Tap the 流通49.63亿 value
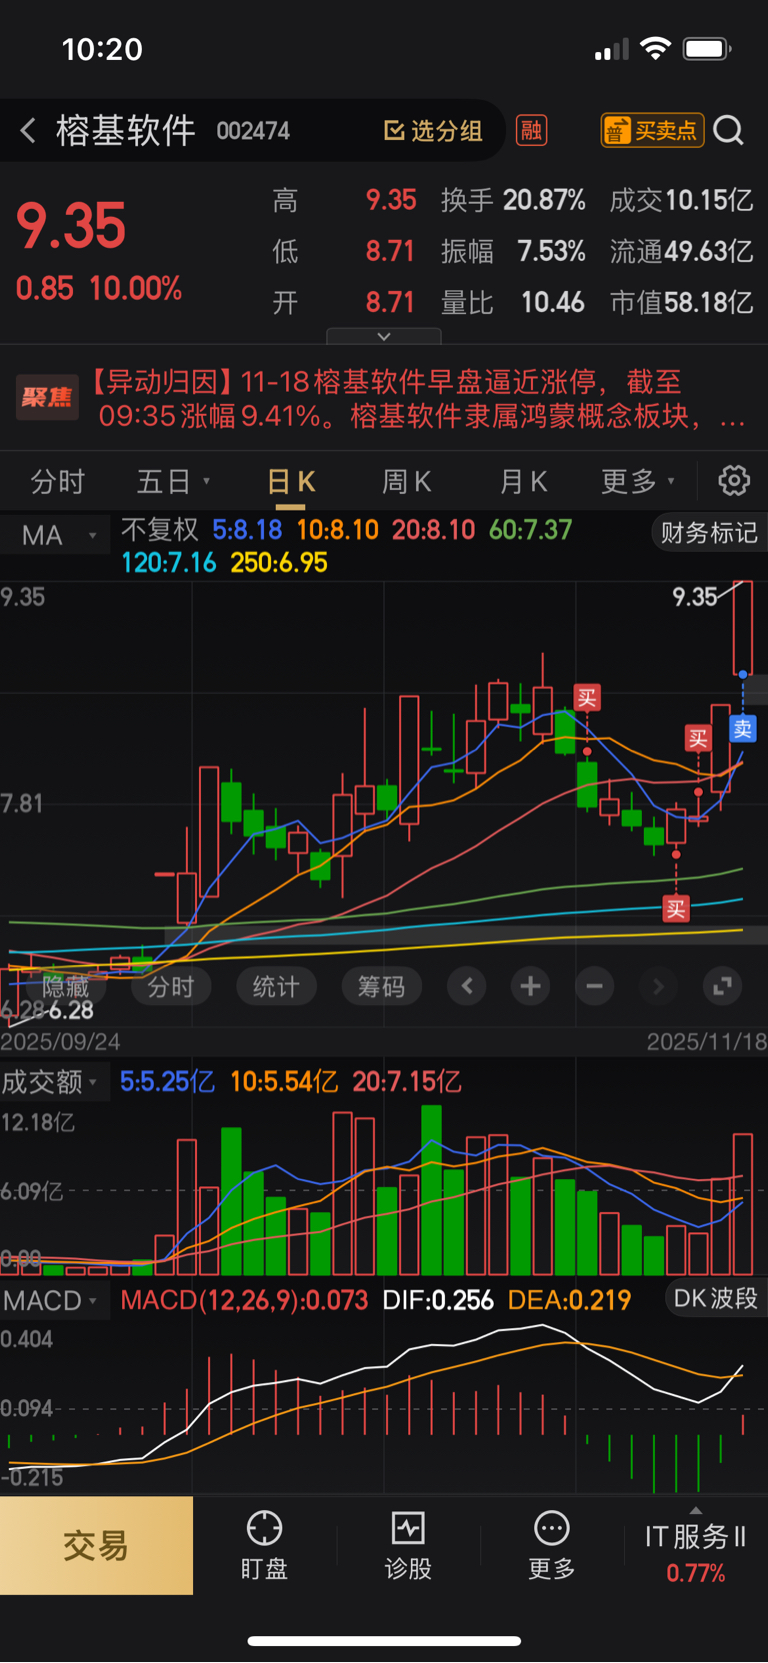The image size is (768, 1663). pyautogui.click(x=681, y=251)
